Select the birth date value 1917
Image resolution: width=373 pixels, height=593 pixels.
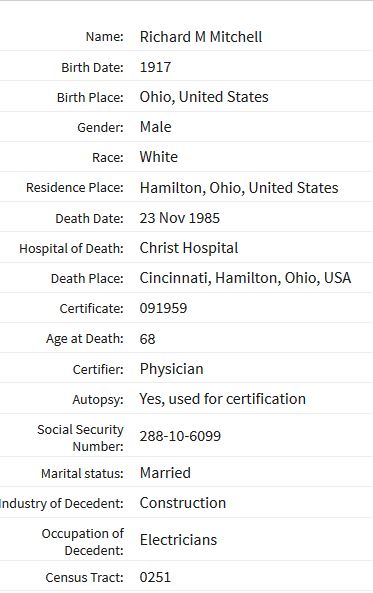pyautogui.click(x=155, y=67)
